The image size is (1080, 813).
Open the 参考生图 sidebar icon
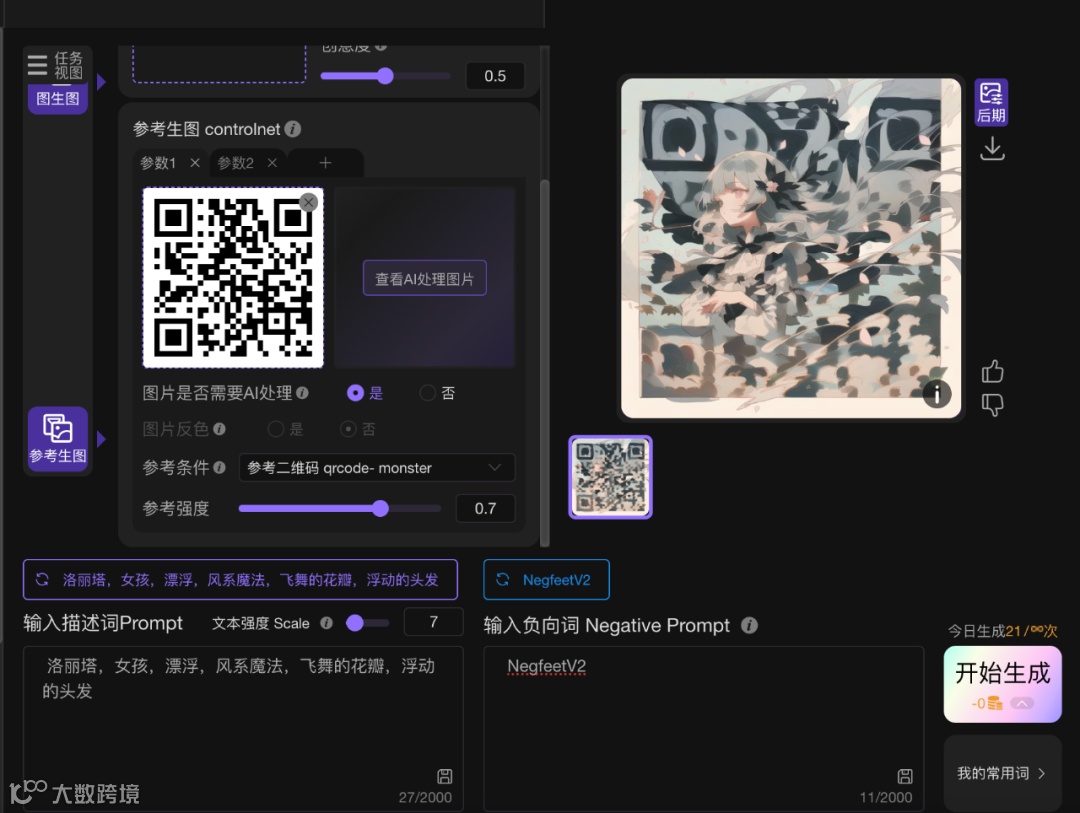point(58,438)
